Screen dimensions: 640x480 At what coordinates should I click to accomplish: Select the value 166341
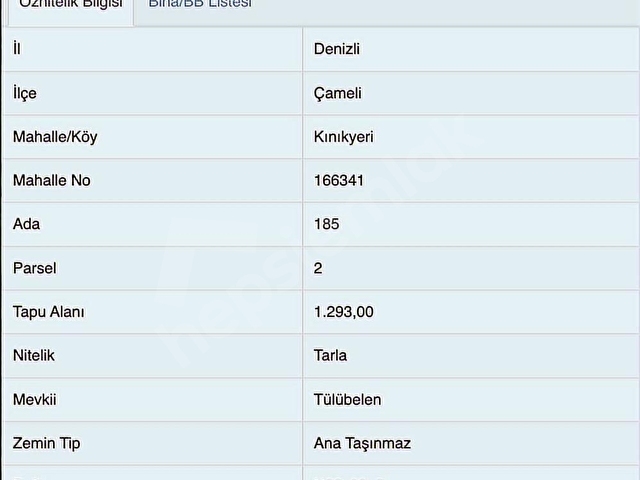pos(338,180)
